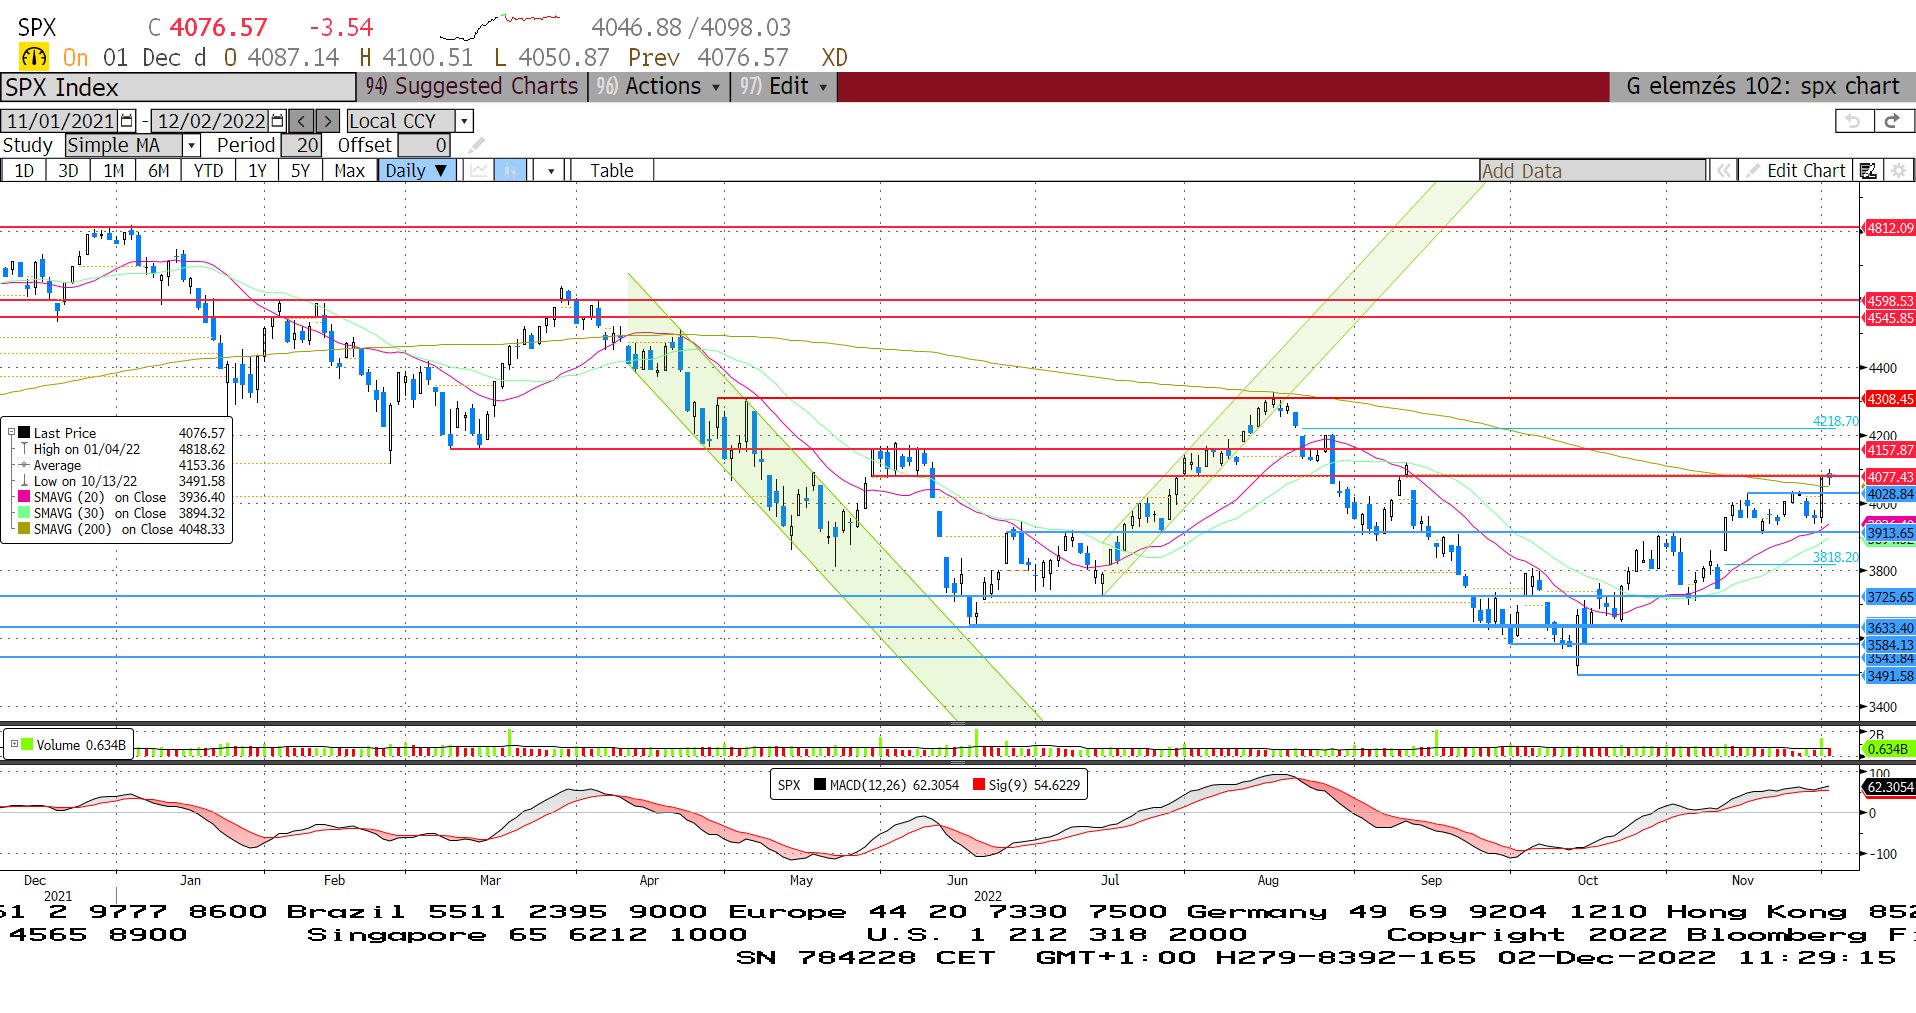Open Suggested Charts
The image size is (1916, 1013).
coord(471,87)
